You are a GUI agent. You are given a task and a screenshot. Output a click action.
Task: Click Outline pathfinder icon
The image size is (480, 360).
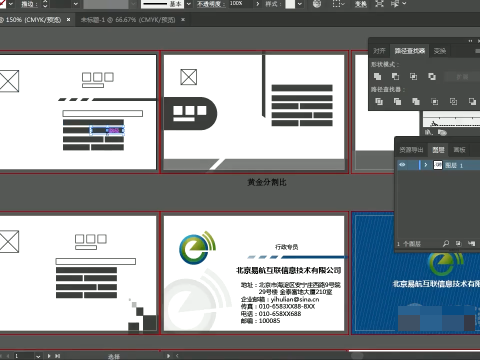[x=453, y=101]
